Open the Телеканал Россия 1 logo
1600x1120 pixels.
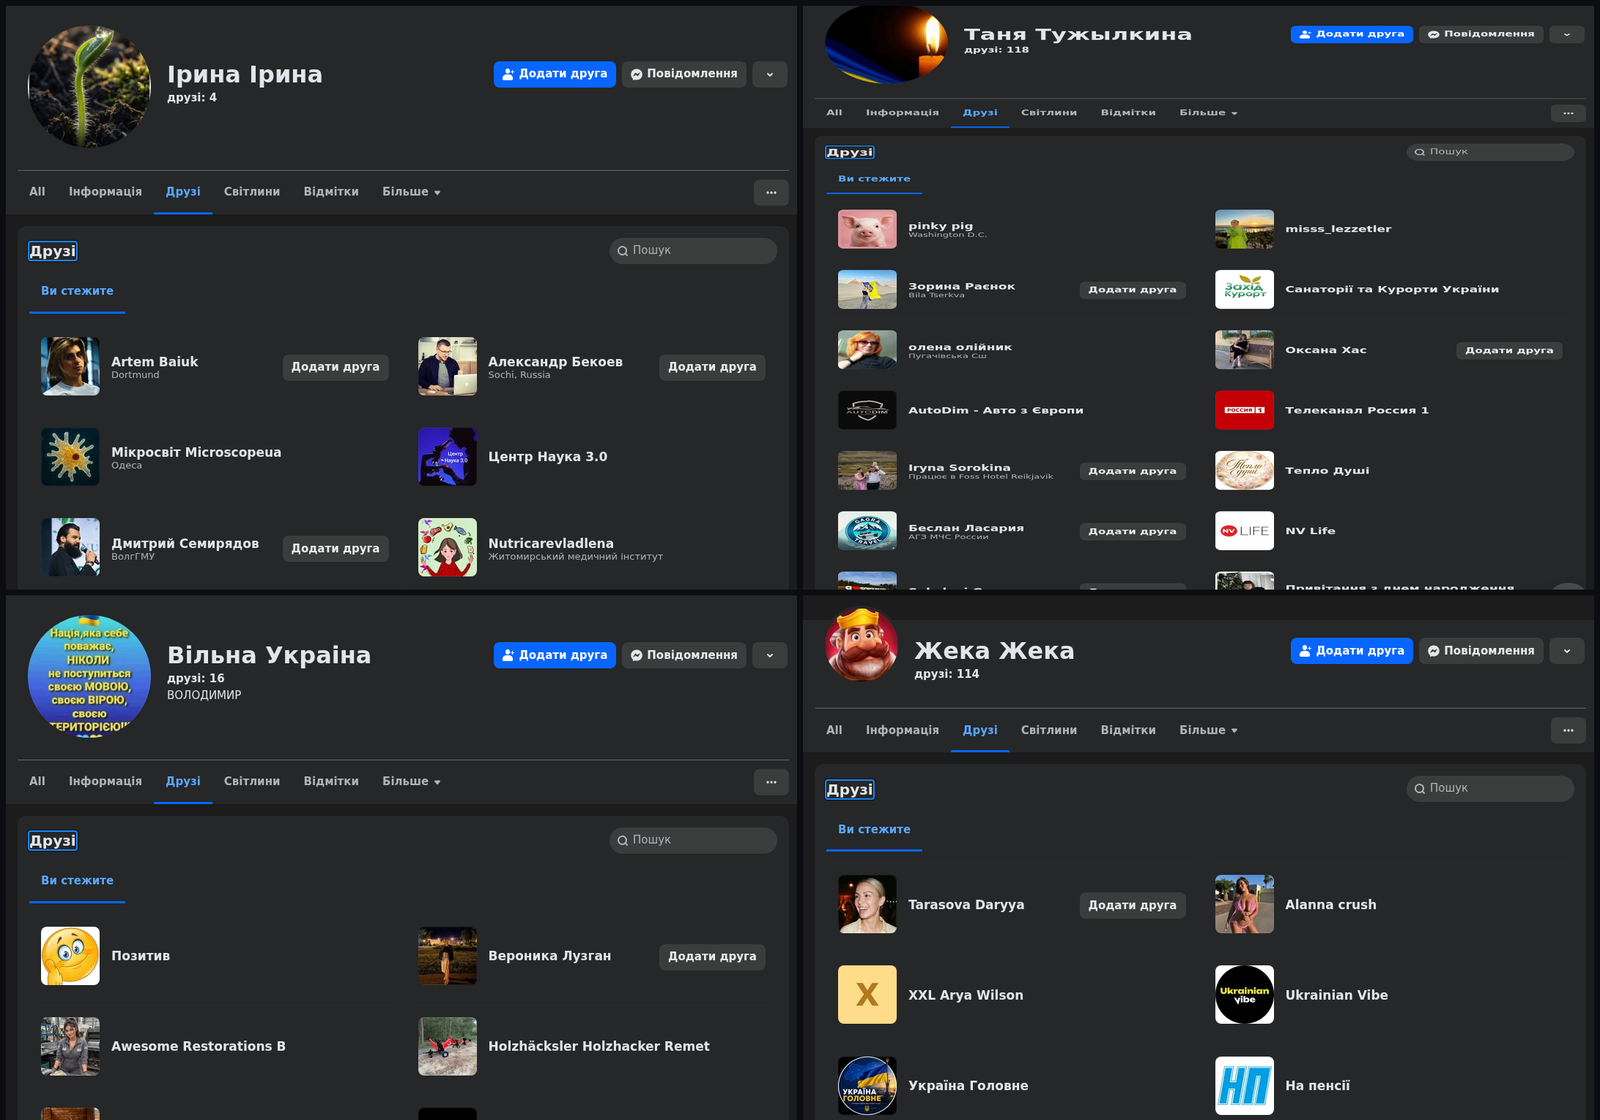[1244, 410]
